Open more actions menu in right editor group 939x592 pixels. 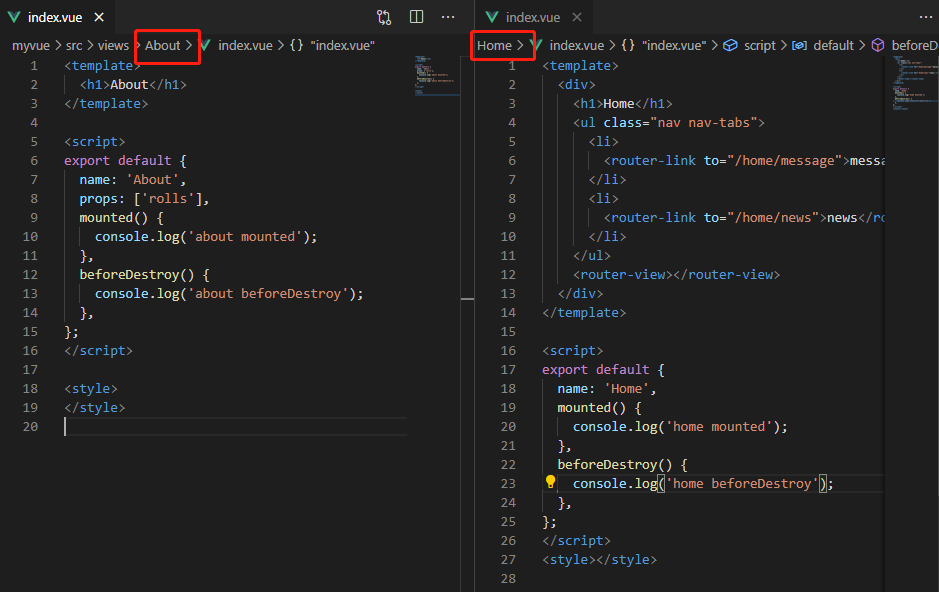[926, 17]
